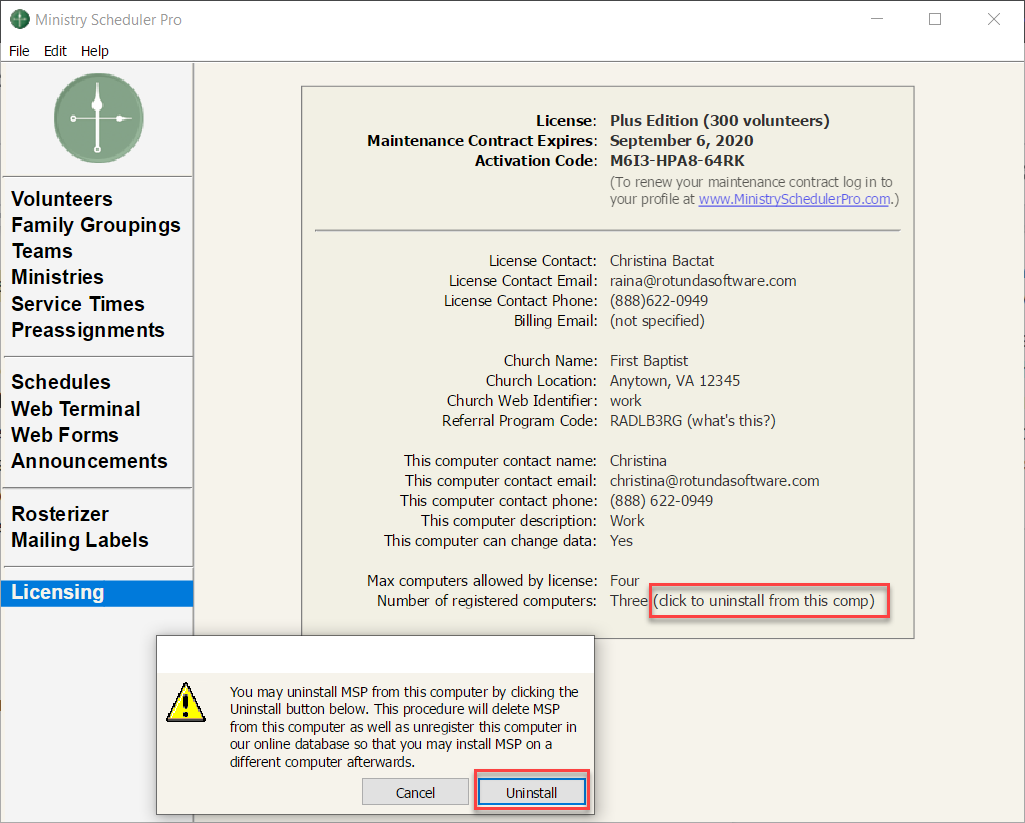Image resolution: width=1025 pixels, height=823 pixels.
Task: Open the Web Terminal section
Action: (x=76, y=409)
